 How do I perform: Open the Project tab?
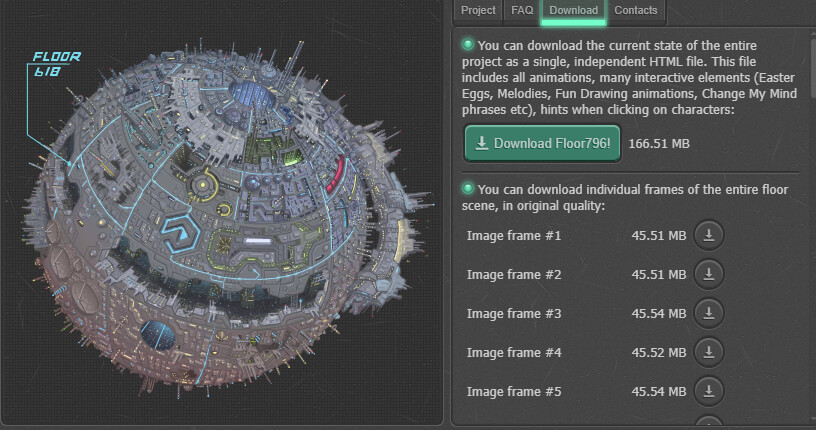(478, 10)
